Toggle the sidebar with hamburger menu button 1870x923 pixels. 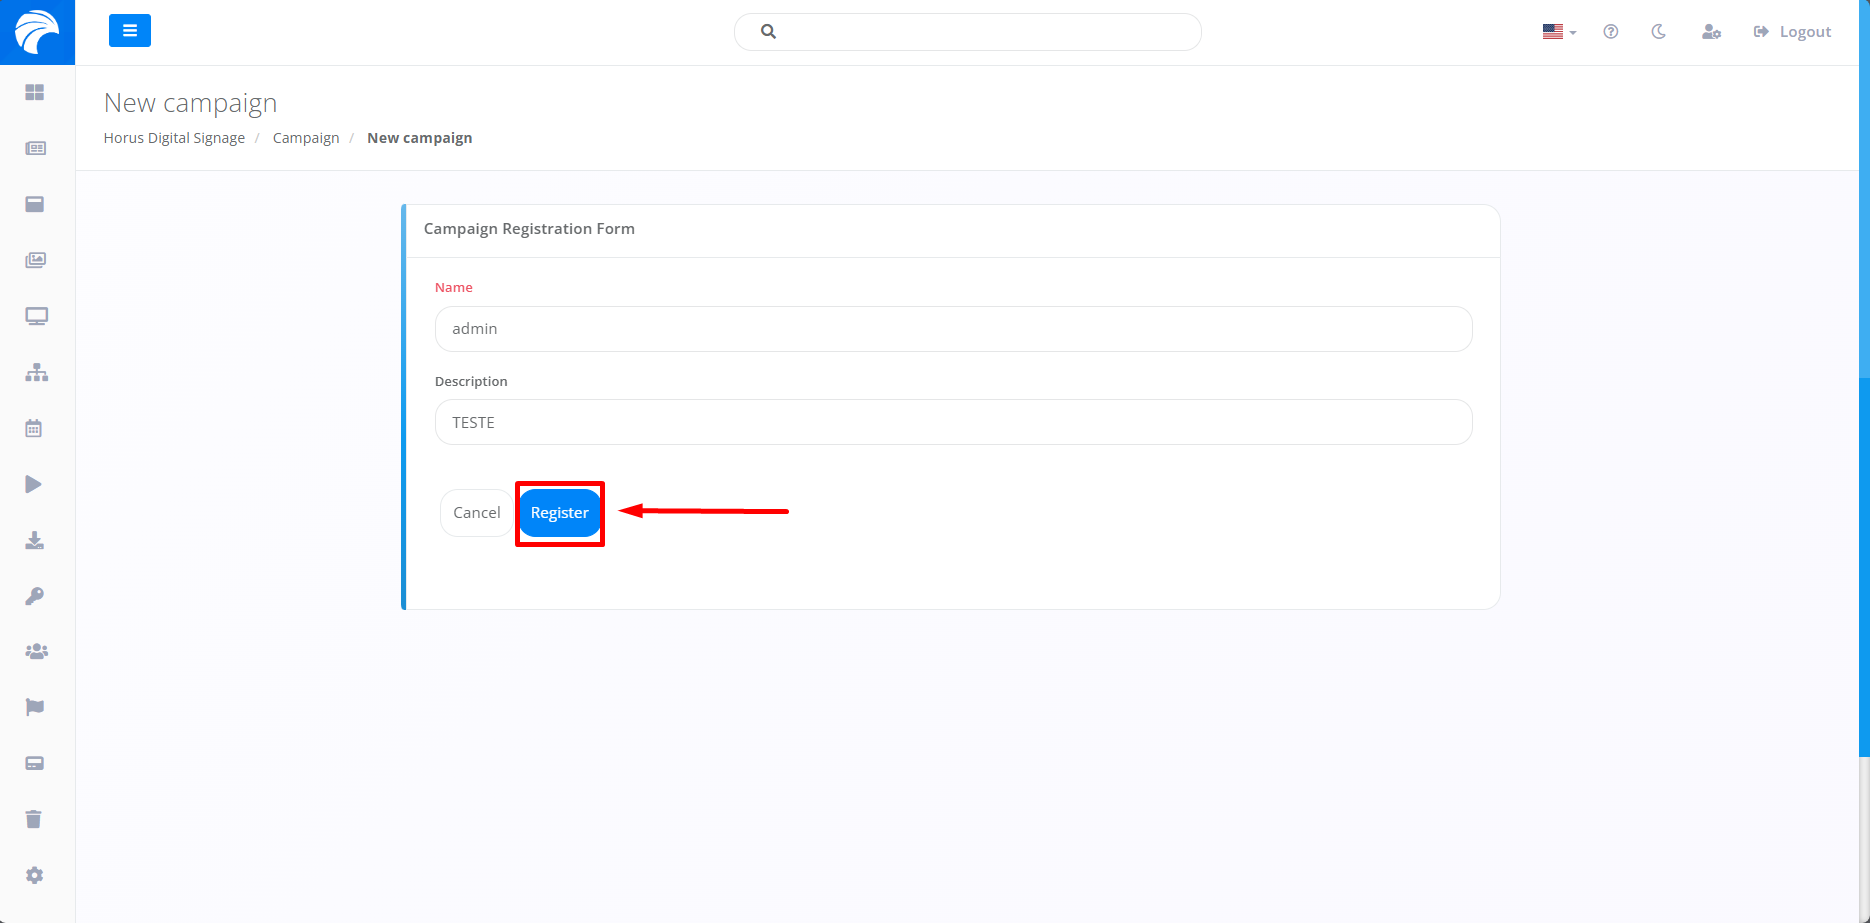(130, 31)
